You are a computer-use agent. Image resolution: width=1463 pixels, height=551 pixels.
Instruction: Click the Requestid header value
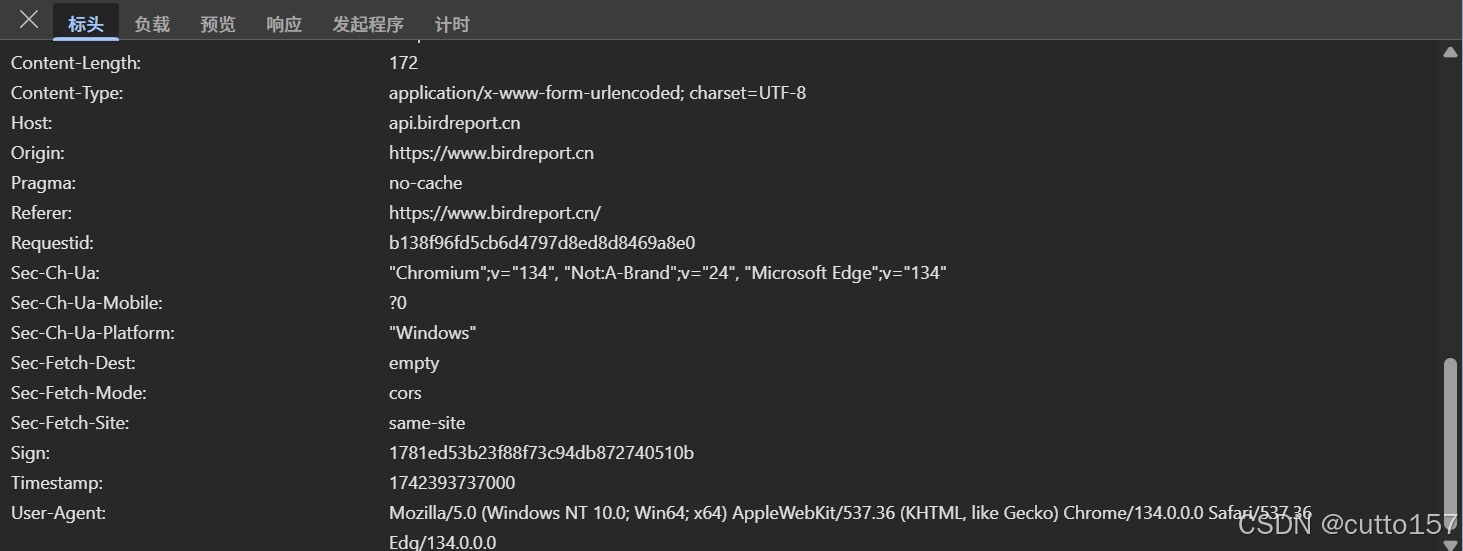542,243
